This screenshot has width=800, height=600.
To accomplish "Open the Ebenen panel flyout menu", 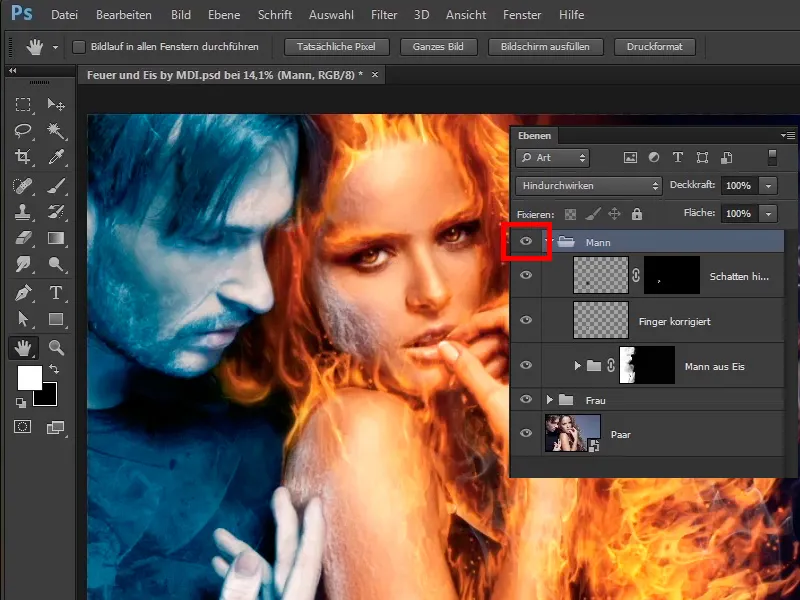I will click(x=788, y=135).
